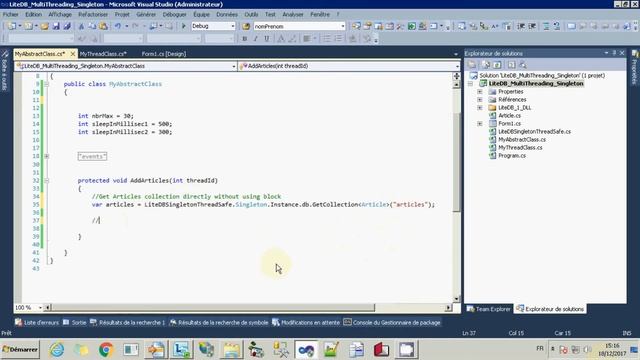Open the Refactoriser menu
Viewport: 640px width, 360px height.
(93, 14)
